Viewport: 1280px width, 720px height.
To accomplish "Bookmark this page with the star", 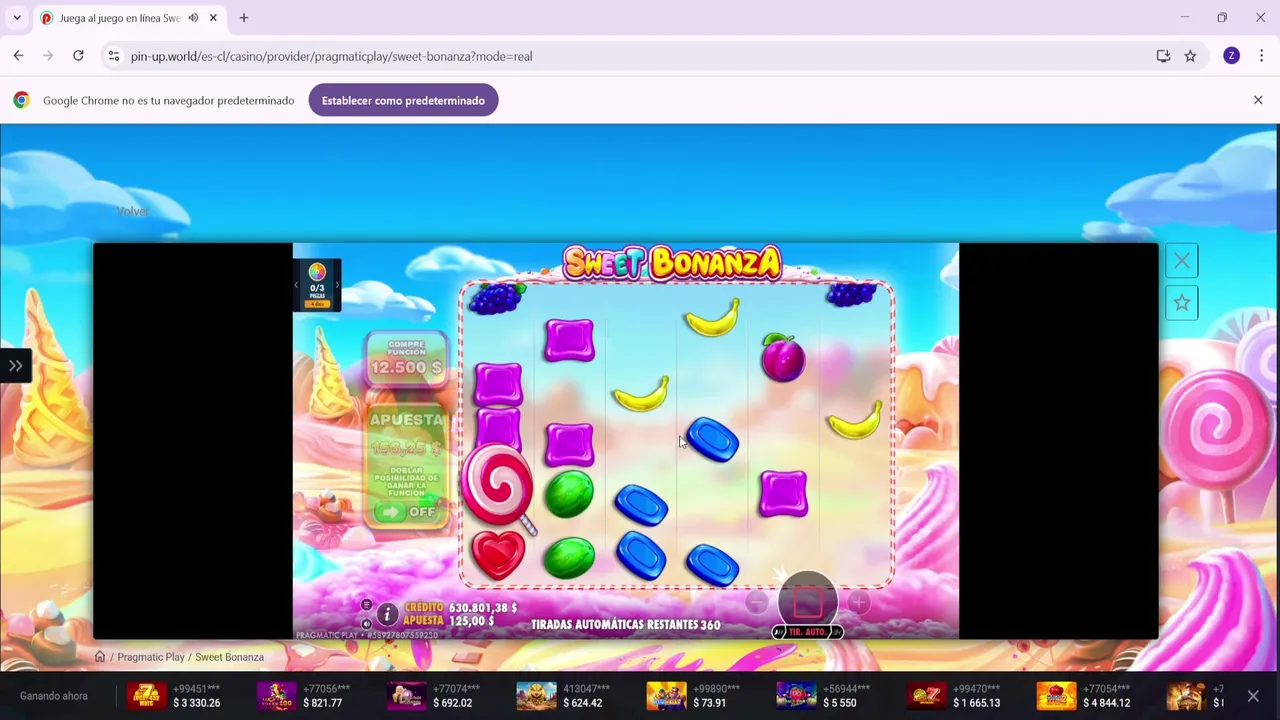I will click(1190, 56).
